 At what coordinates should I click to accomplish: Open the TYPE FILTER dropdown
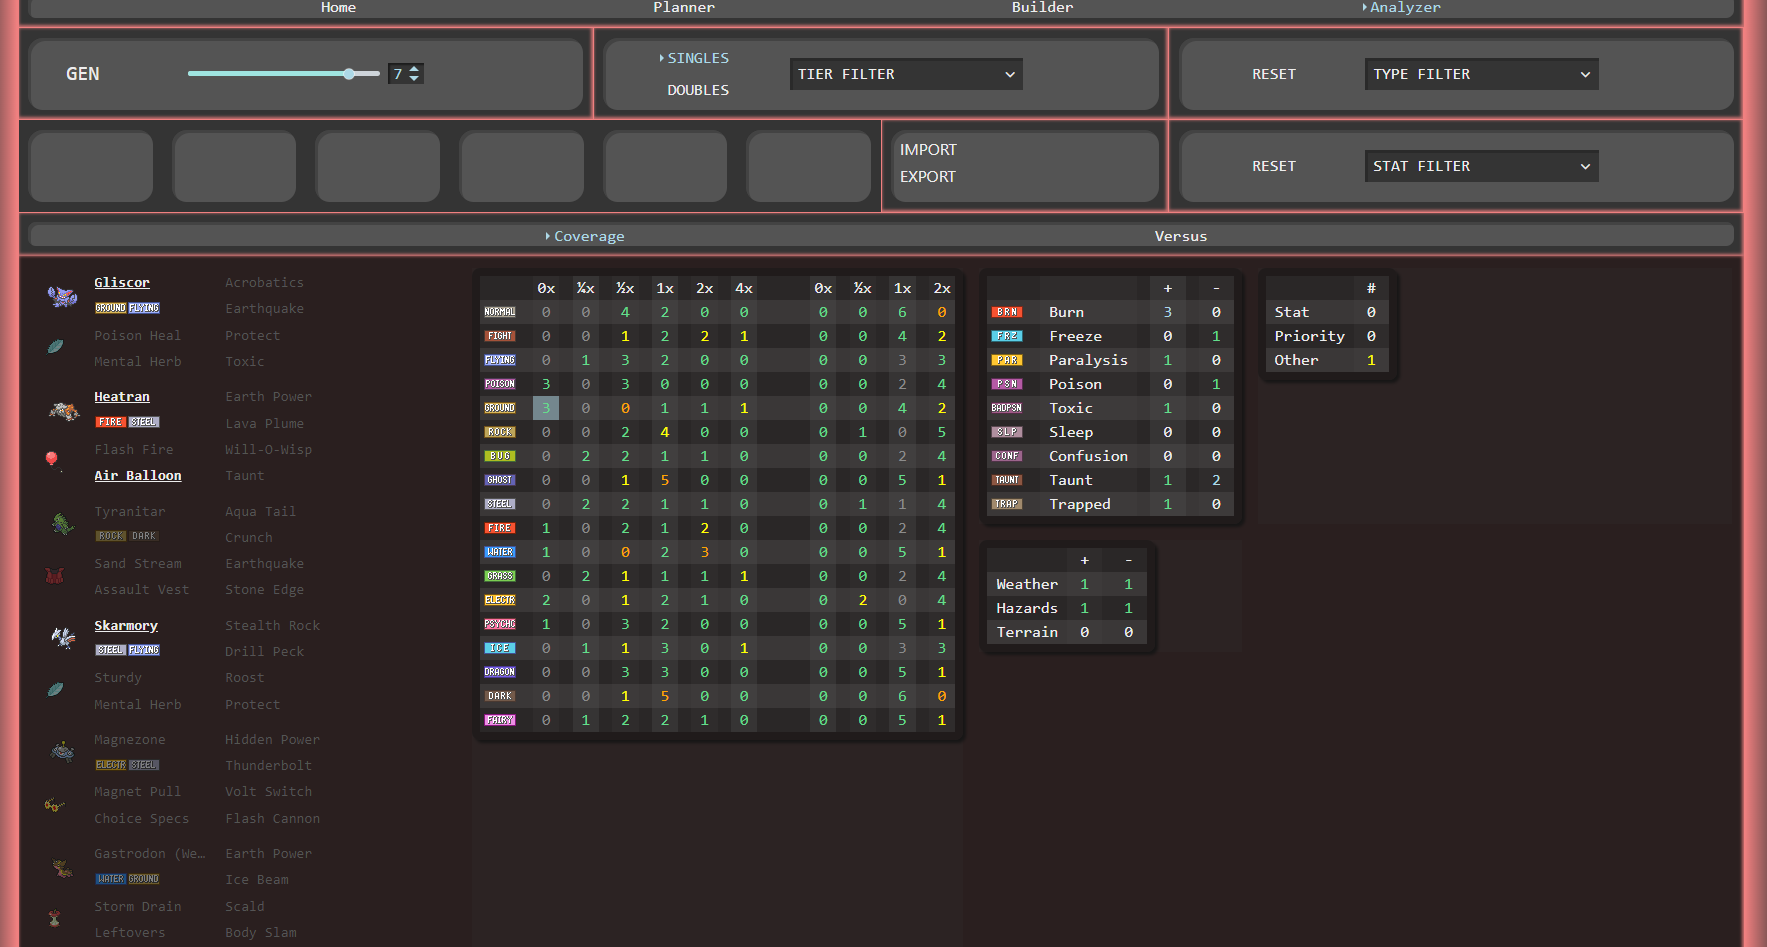click(1481, 74)
